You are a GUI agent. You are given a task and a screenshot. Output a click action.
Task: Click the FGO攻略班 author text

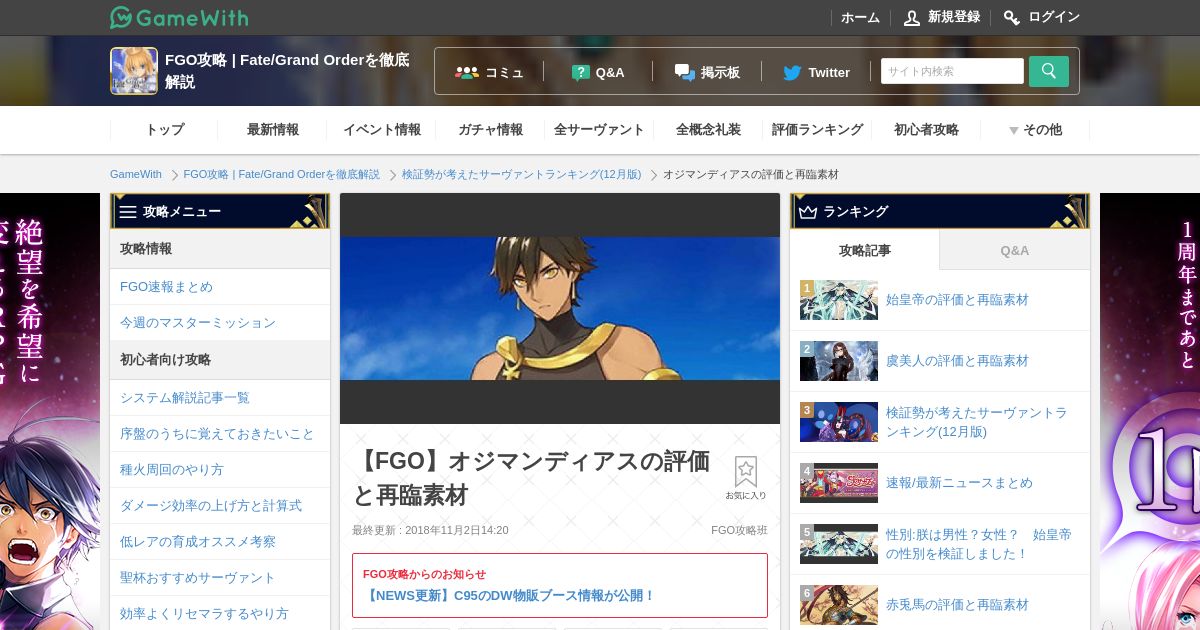(739, 530)
